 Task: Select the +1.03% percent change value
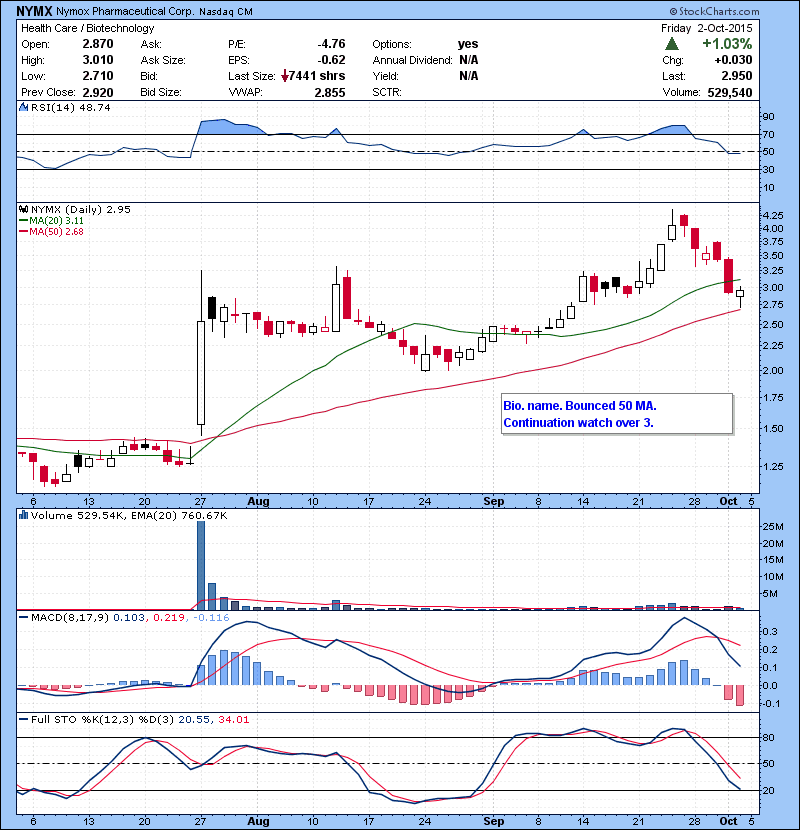tap(727, 43)
